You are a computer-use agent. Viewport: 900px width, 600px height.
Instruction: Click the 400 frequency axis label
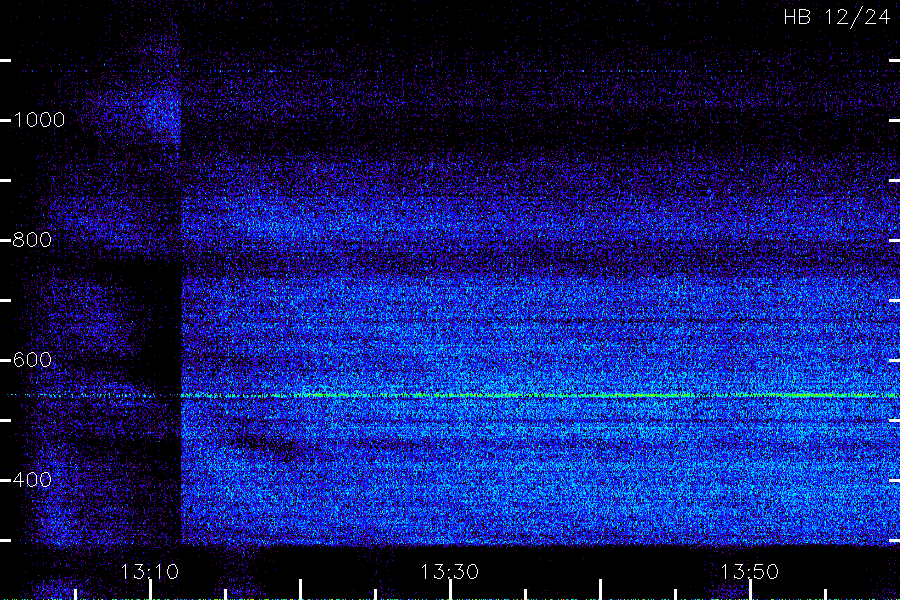(32, 480)
